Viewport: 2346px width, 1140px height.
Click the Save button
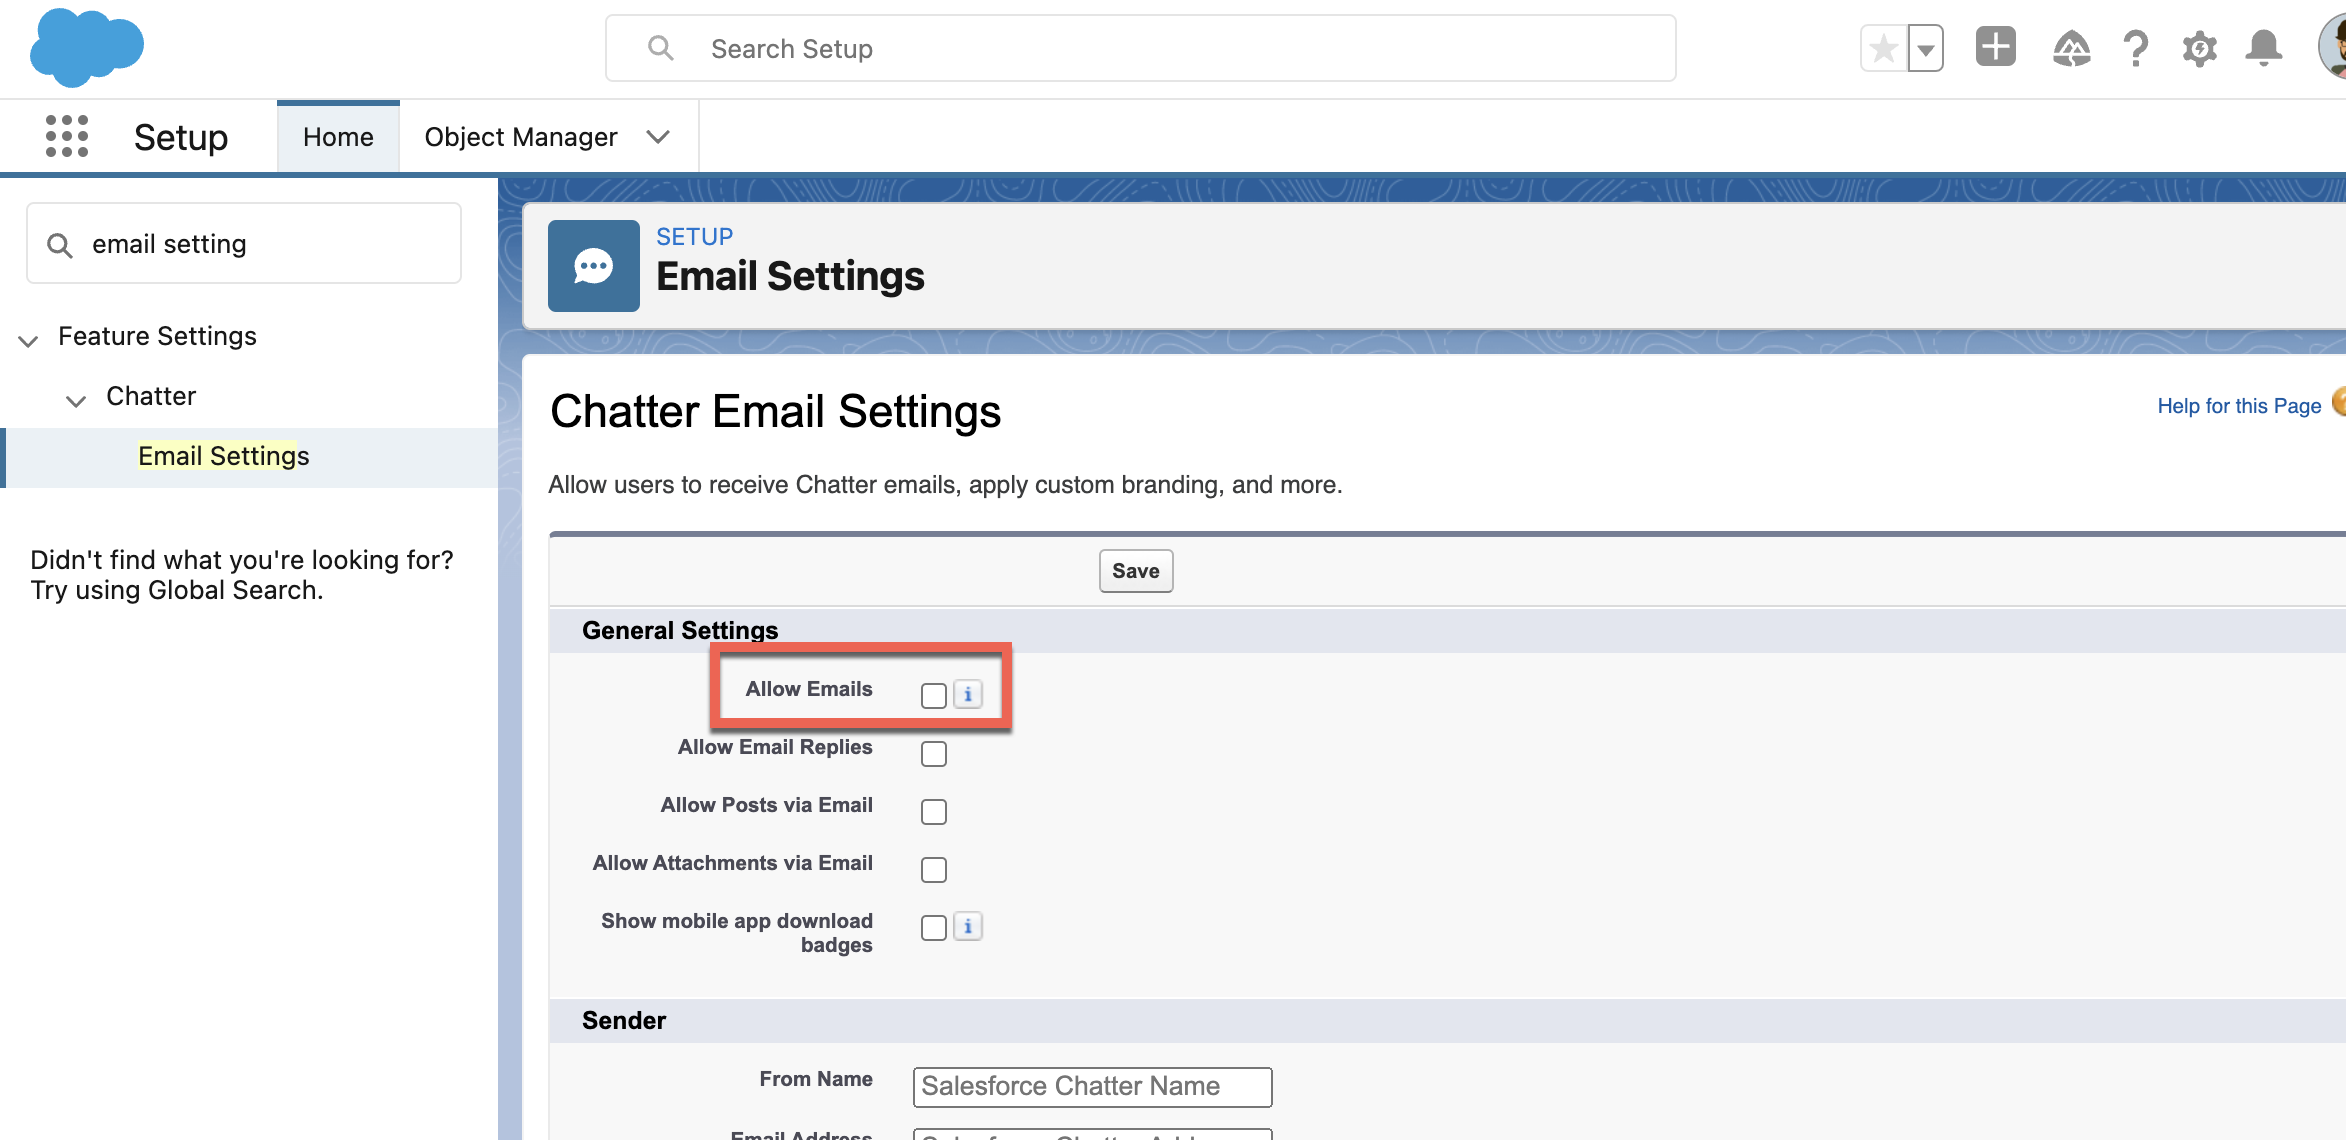pyautogui.click(x=1136, y=571)
